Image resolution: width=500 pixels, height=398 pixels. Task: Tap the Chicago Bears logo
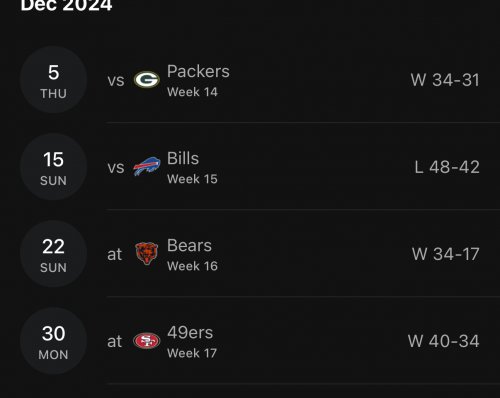pos(147,253)
